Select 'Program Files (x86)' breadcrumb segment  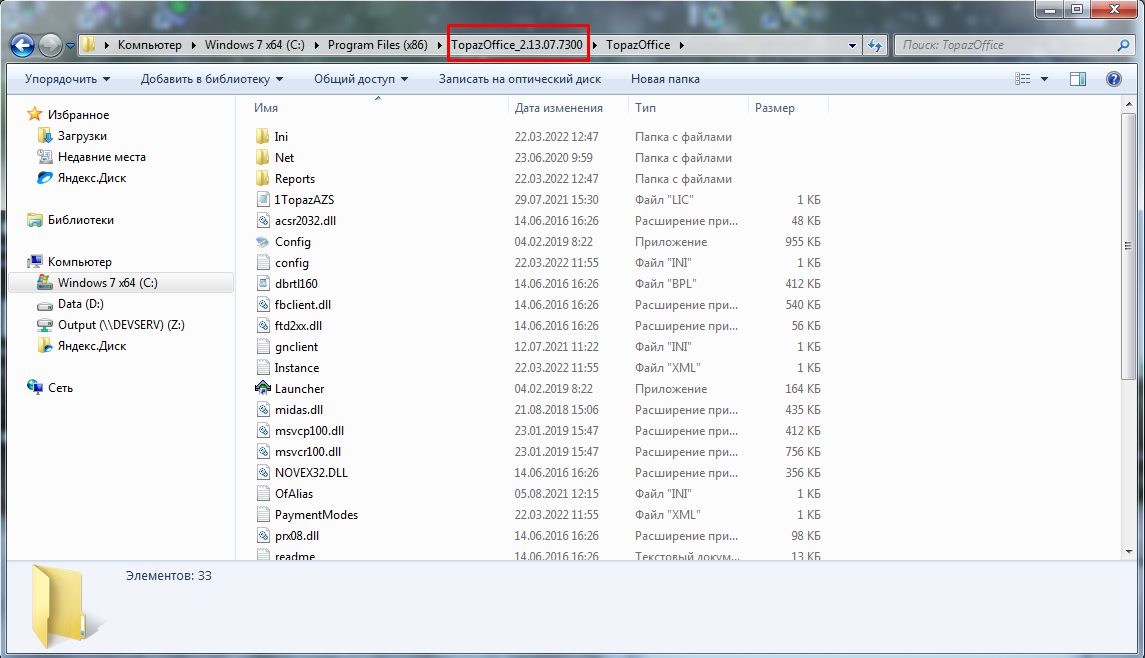pyautogui.click(x=378, y=45)
